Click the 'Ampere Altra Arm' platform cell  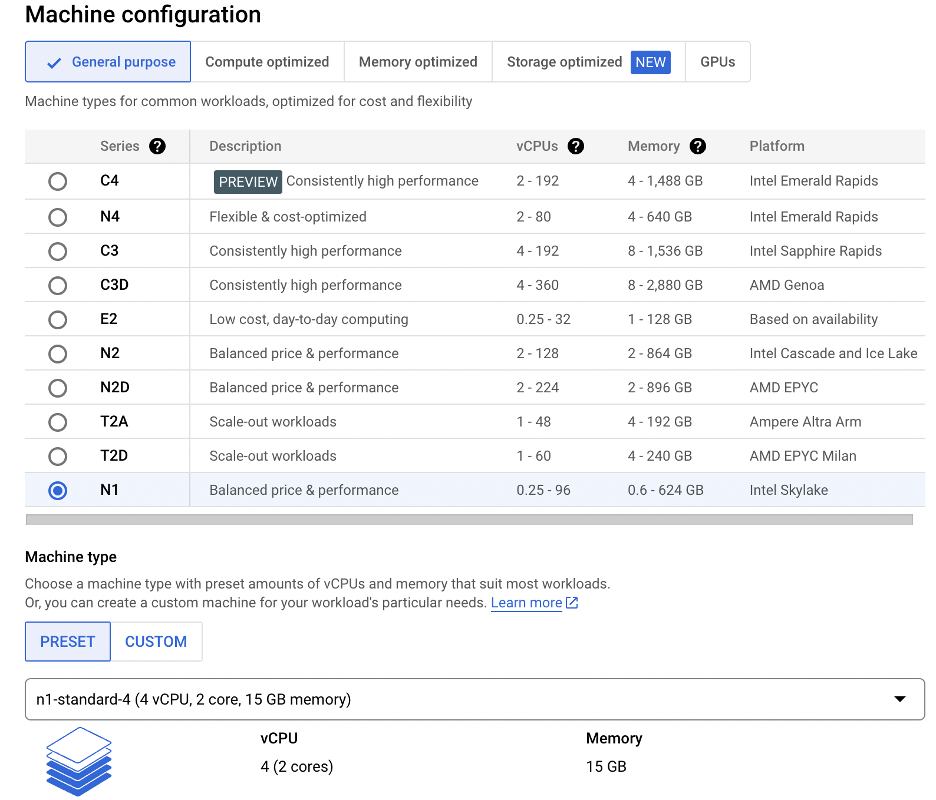coord(805,422)
